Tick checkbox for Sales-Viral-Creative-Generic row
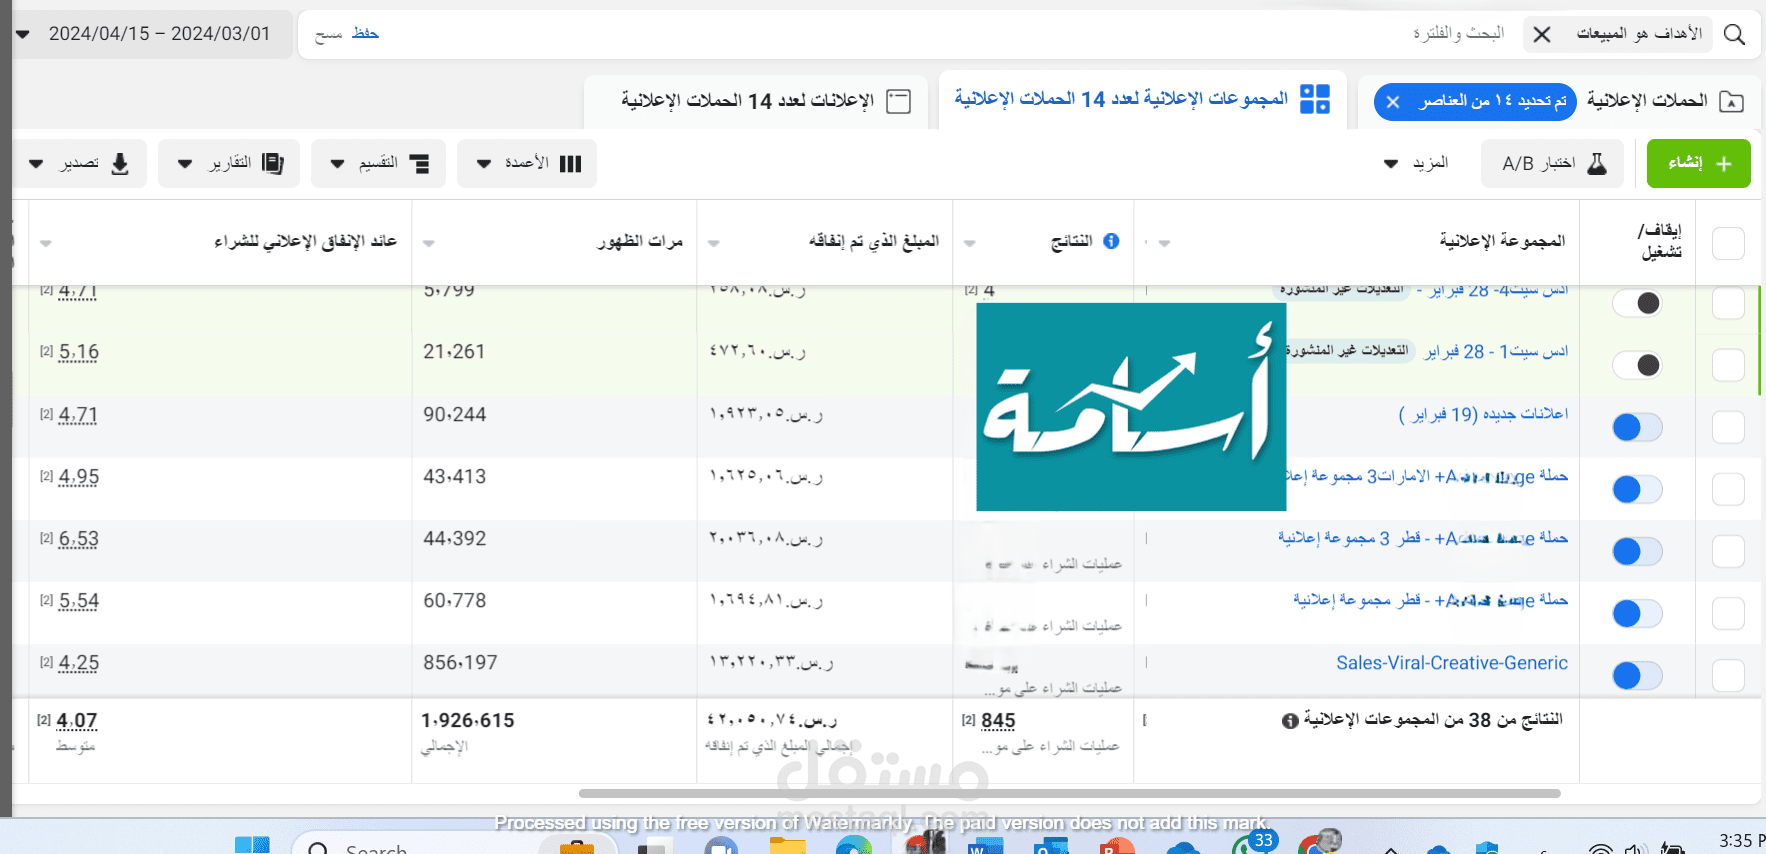Viewport: 1766px width, 854px height. tap(1728, 676)
